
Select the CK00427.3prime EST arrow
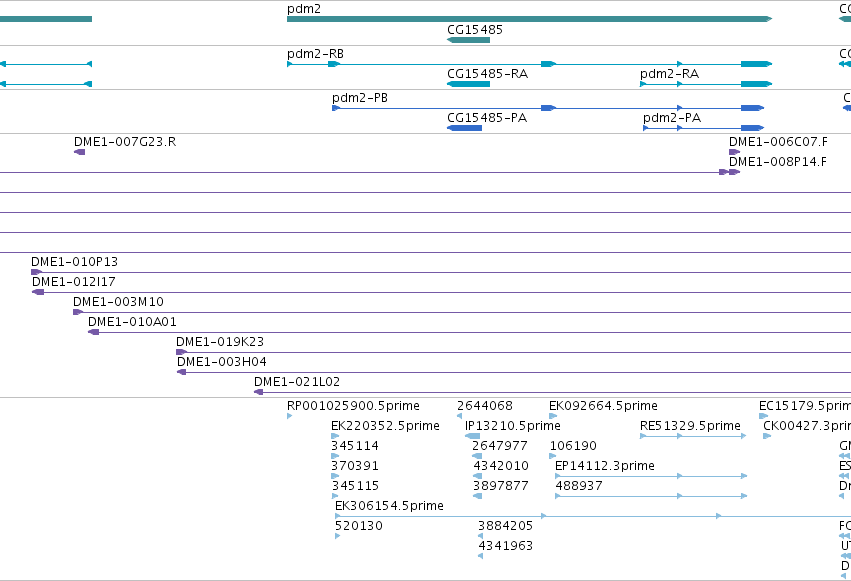[x=767, y=436]
